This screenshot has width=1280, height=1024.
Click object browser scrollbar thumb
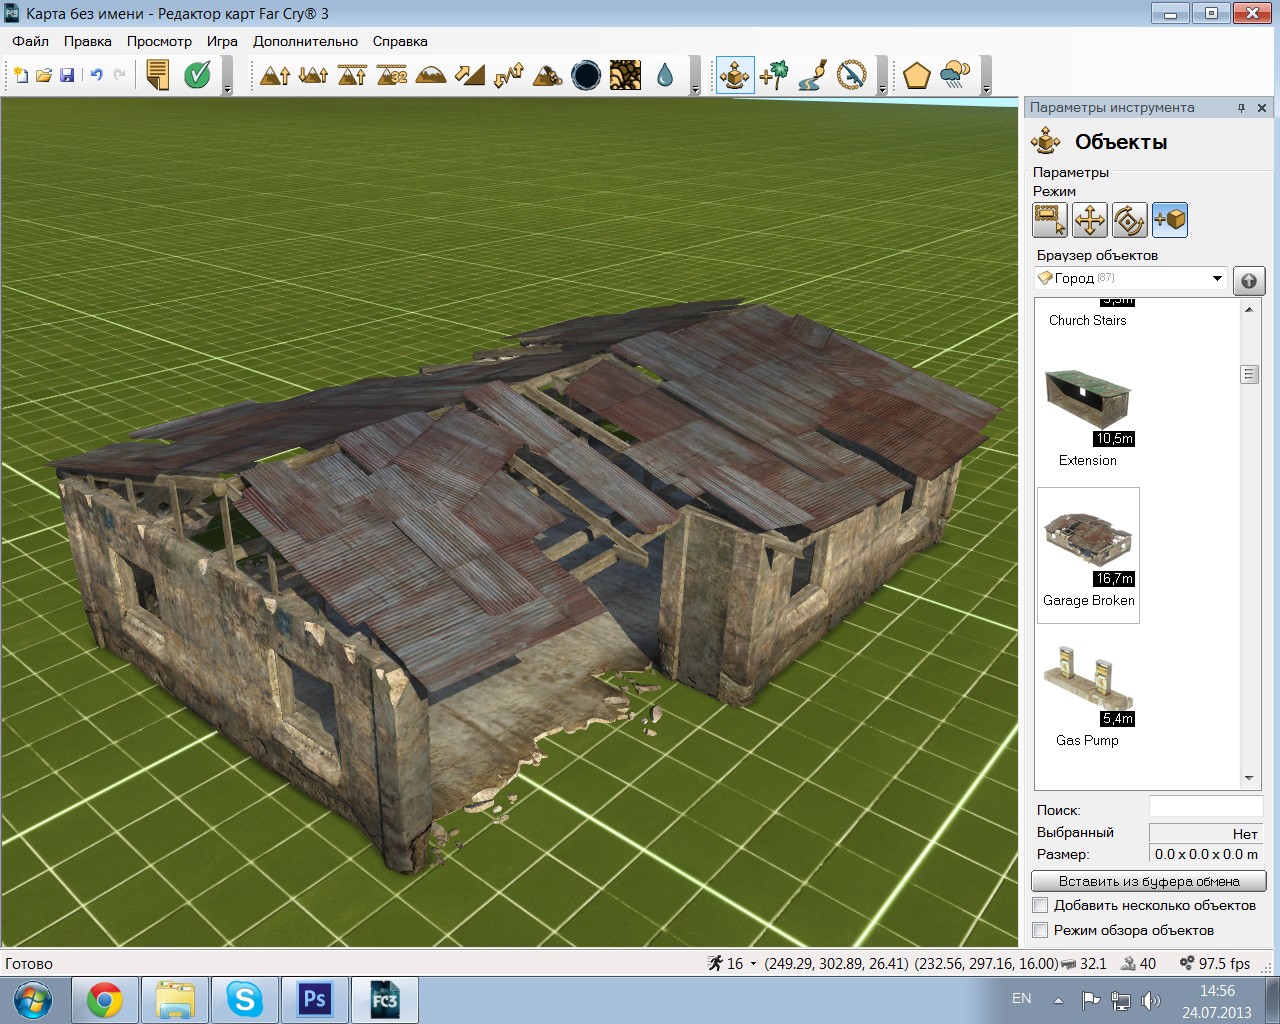click(1249, 374)
